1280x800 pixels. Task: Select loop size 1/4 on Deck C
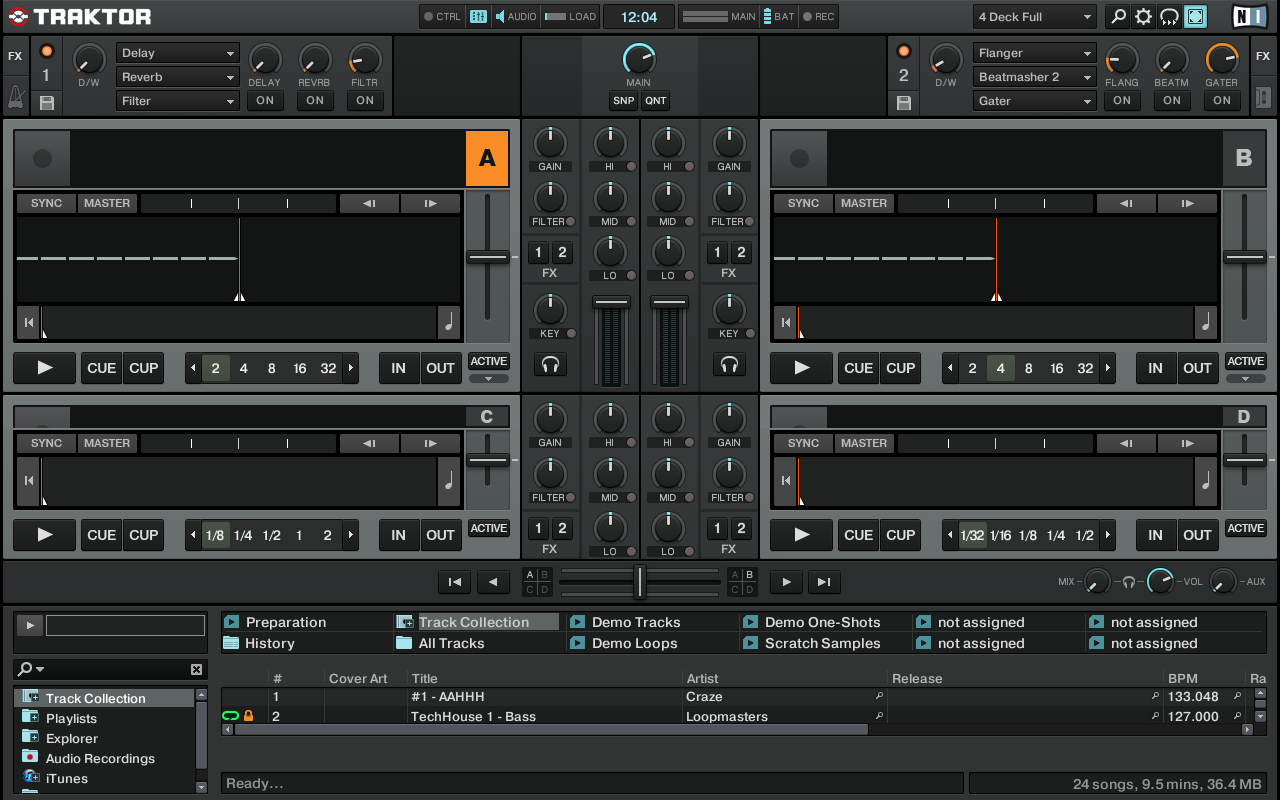tap(243, 535)
